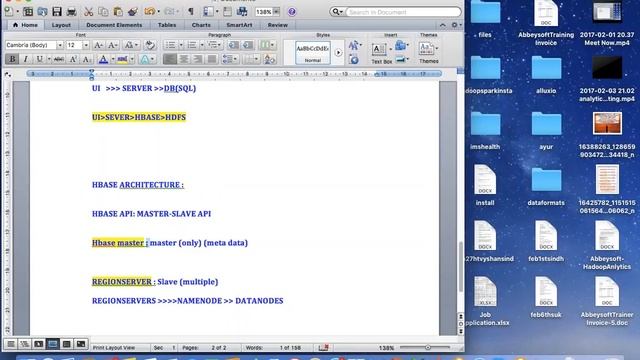640x360 pixels.
Task: Click the New blank document icon
Action: [9, 11]
